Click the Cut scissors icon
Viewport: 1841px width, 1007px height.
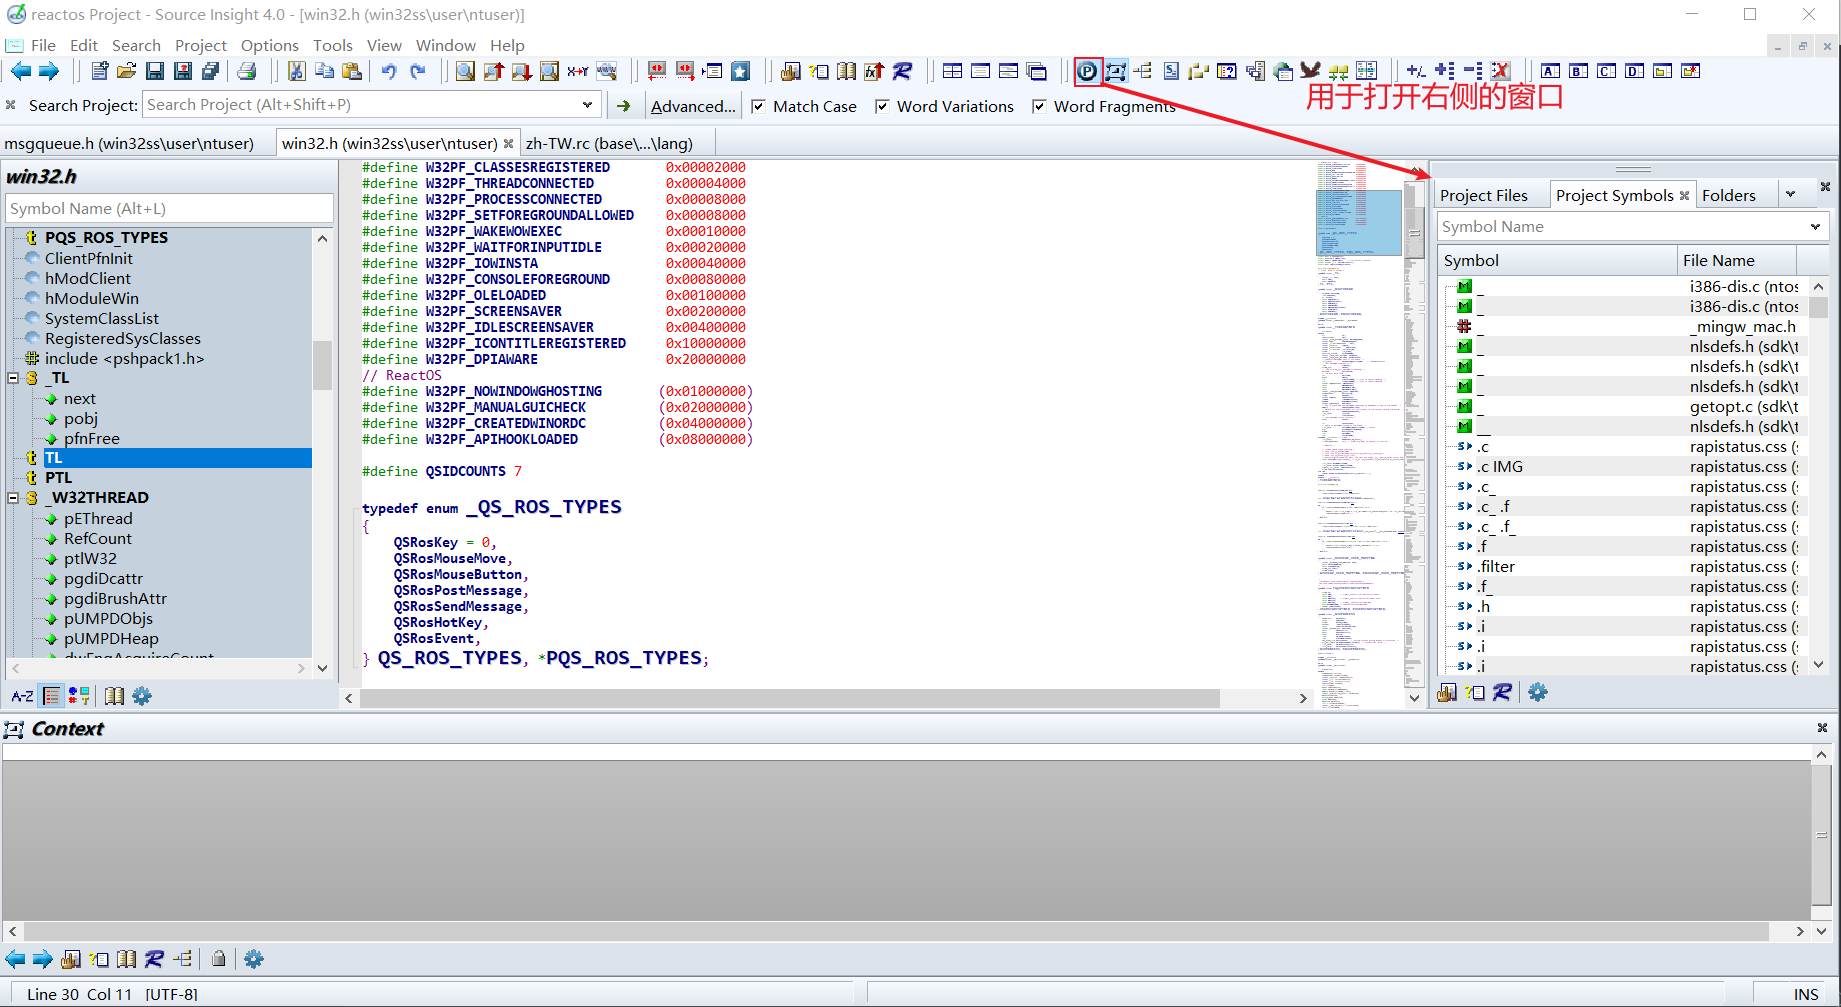click(296, 71)
